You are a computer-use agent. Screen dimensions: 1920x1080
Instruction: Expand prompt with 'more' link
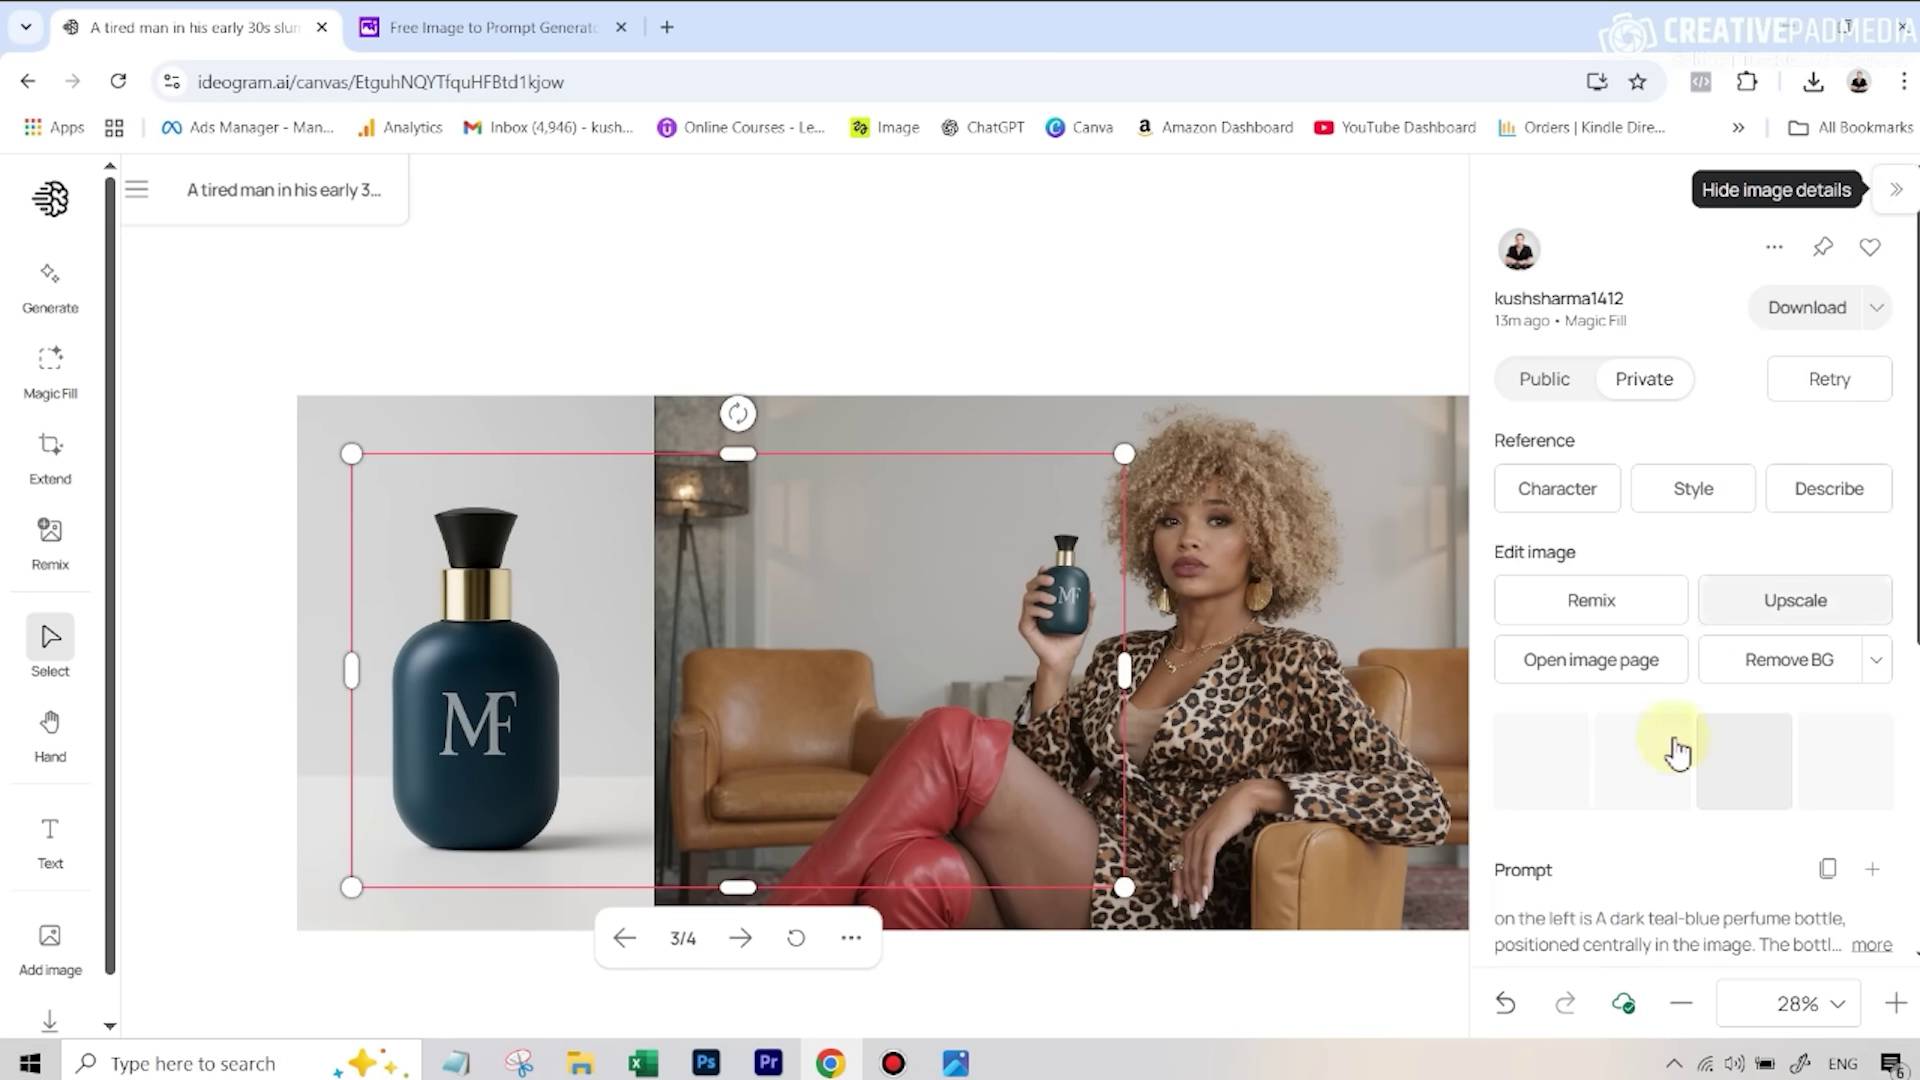pos(1871,944)
